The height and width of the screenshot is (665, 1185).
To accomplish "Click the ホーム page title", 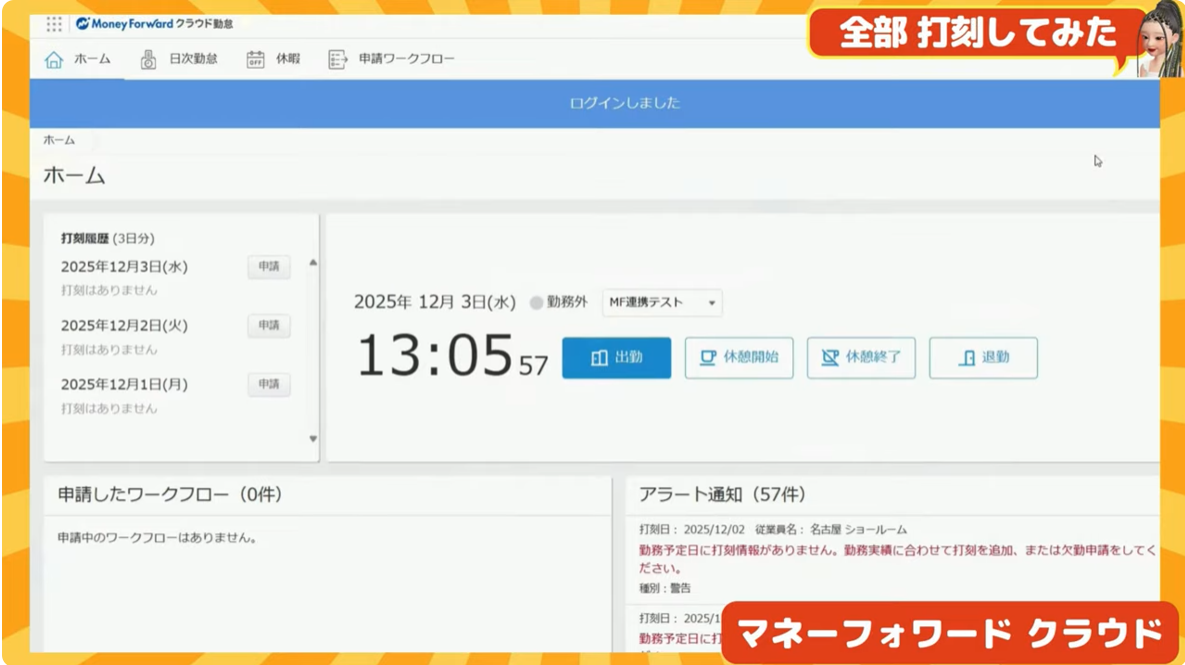I will [74, 176].
